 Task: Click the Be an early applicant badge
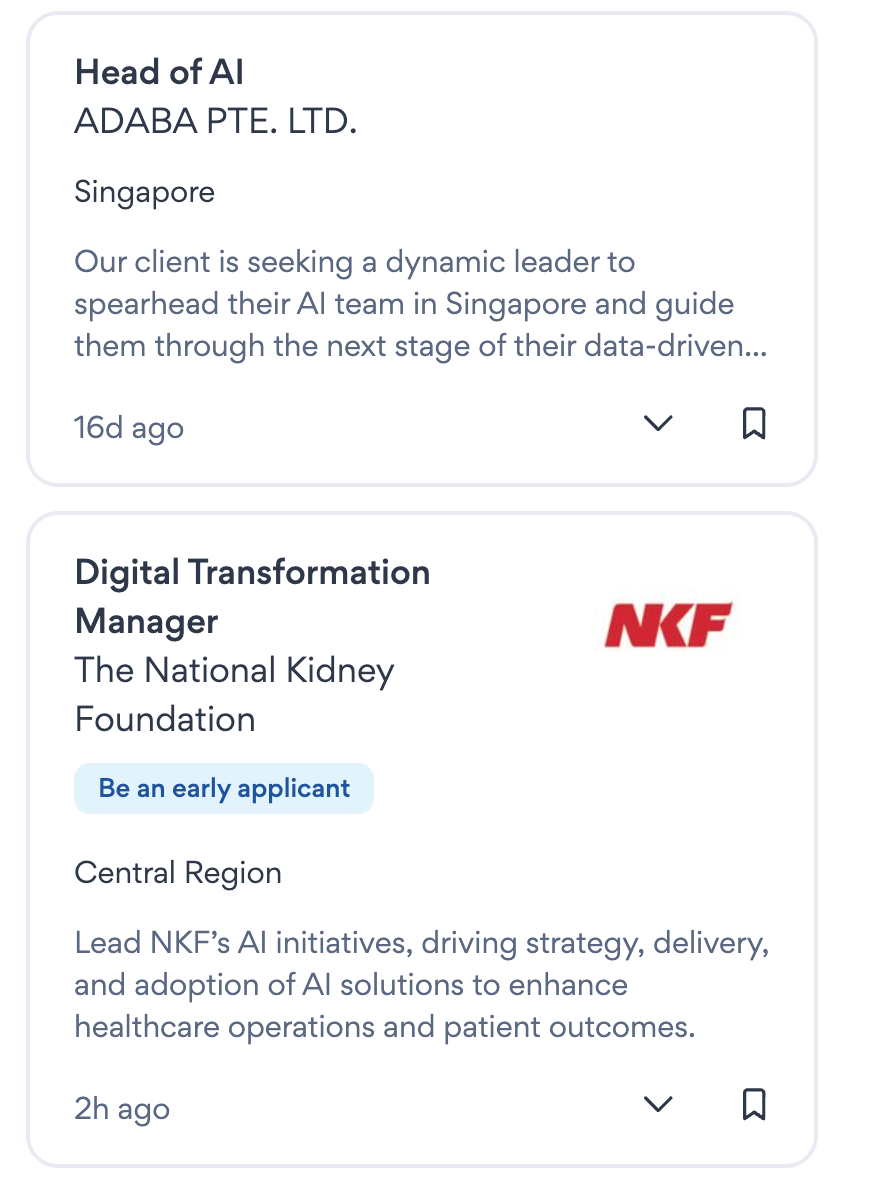pos(224,788)
